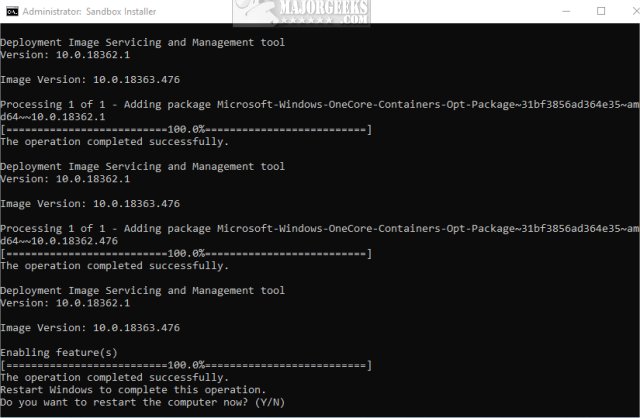Screen dimensions: 640x418
Task: Click the last "Image Version: 10.0.18363.476" line
Action: click(x=90, y=327)
